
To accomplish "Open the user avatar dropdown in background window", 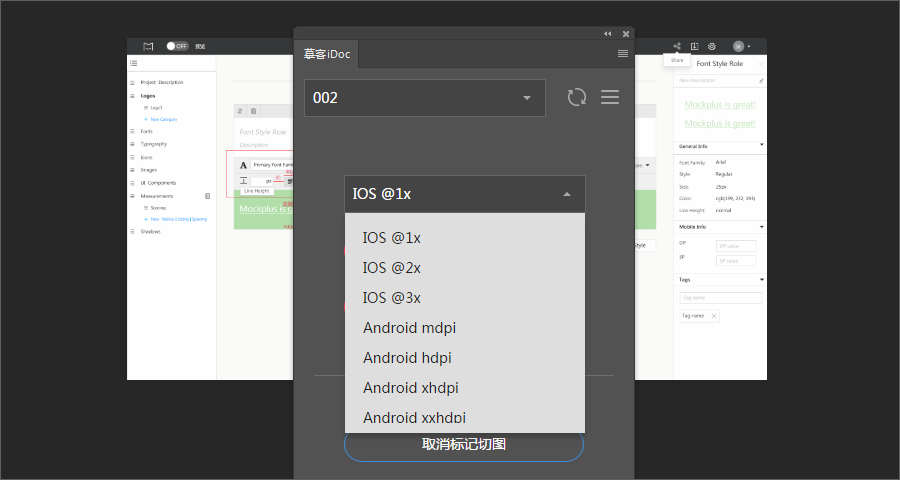I will pos(742,46).
